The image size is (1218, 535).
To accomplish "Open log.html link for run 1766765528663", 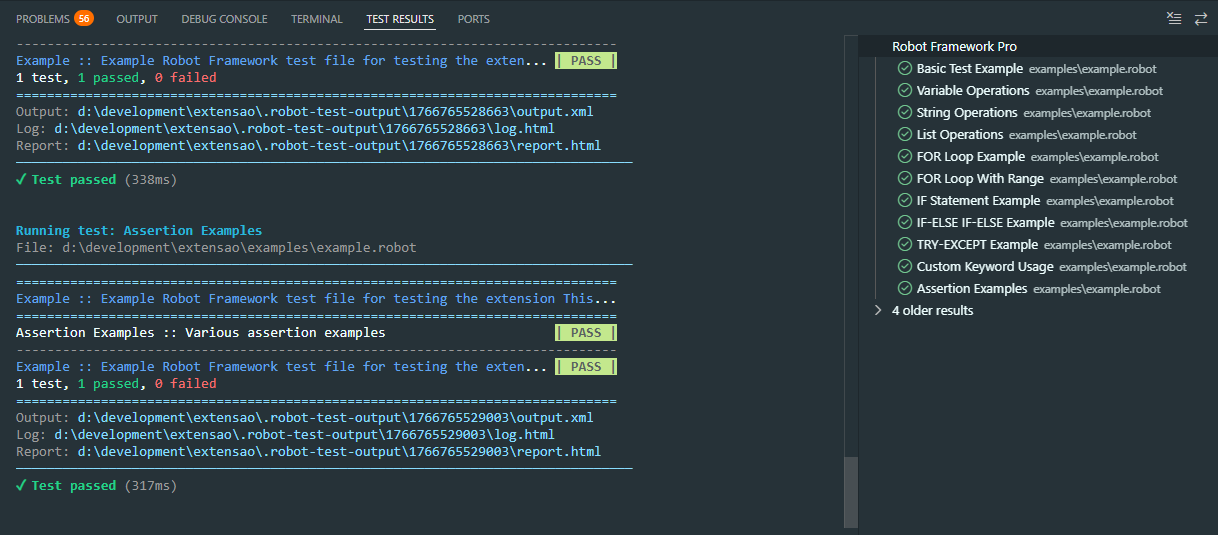I will point(304,128).
